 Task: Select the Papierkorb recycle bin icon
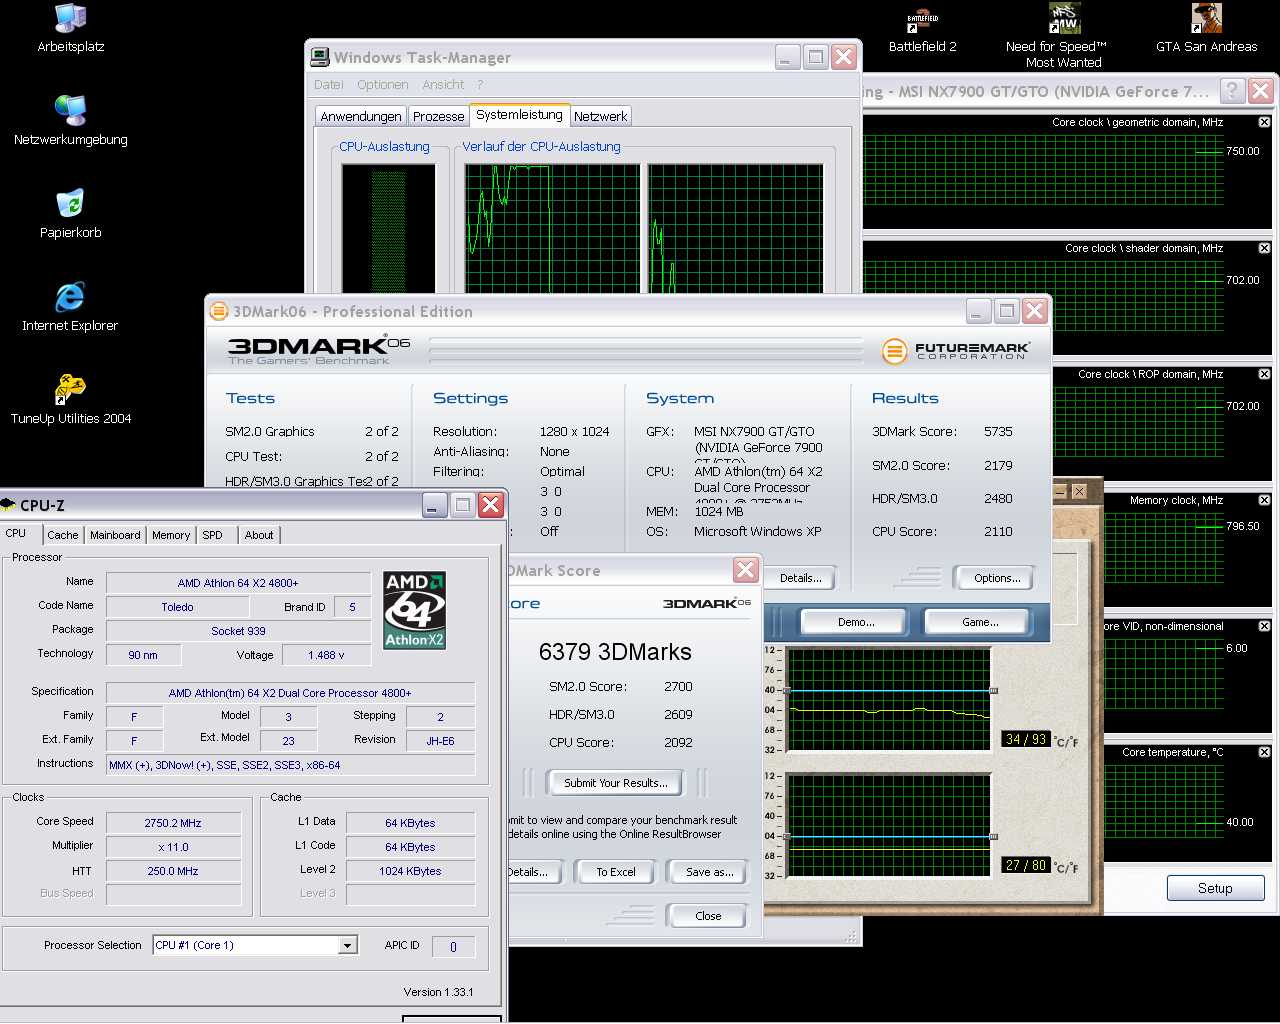pyautogui.click(x=70, y=213)
